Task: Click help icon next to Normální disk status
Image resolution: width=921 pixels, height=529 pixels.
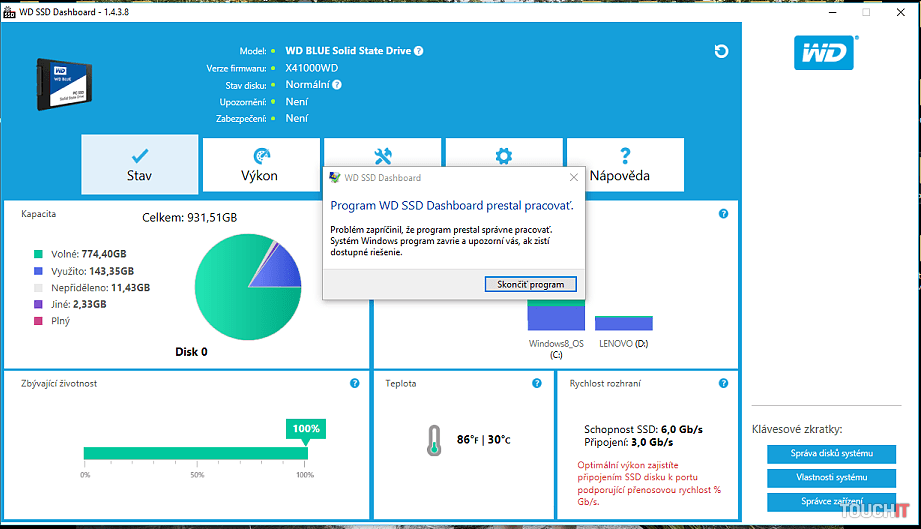Action: [337, 85]
